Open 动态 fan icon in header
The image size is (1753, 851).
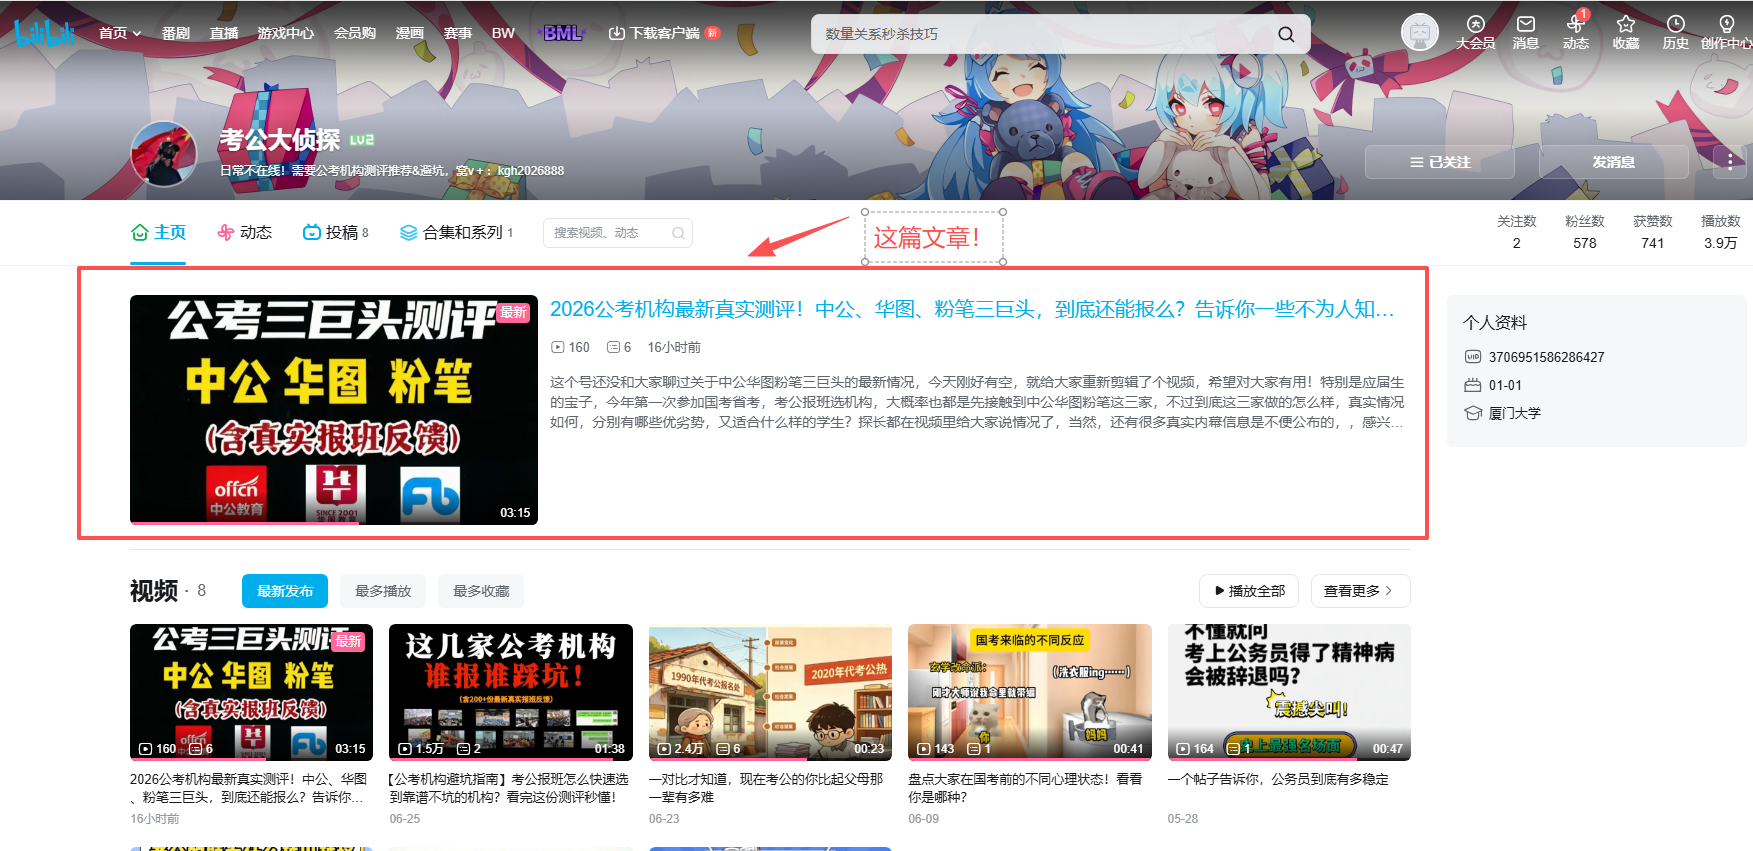[x=1576, y=32]
